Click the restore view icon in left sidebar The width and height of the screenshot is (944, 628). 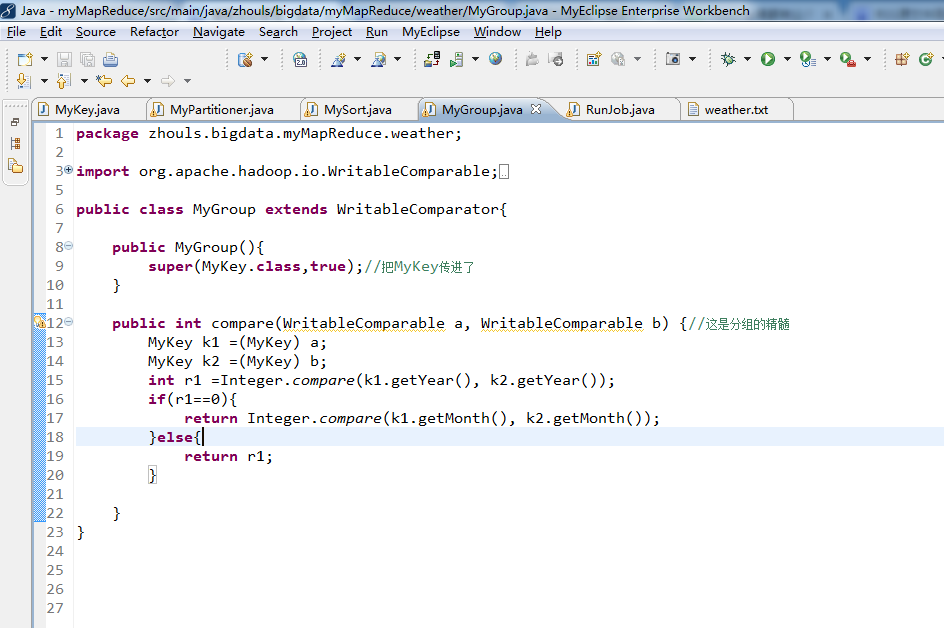click(x=15, y=122)
